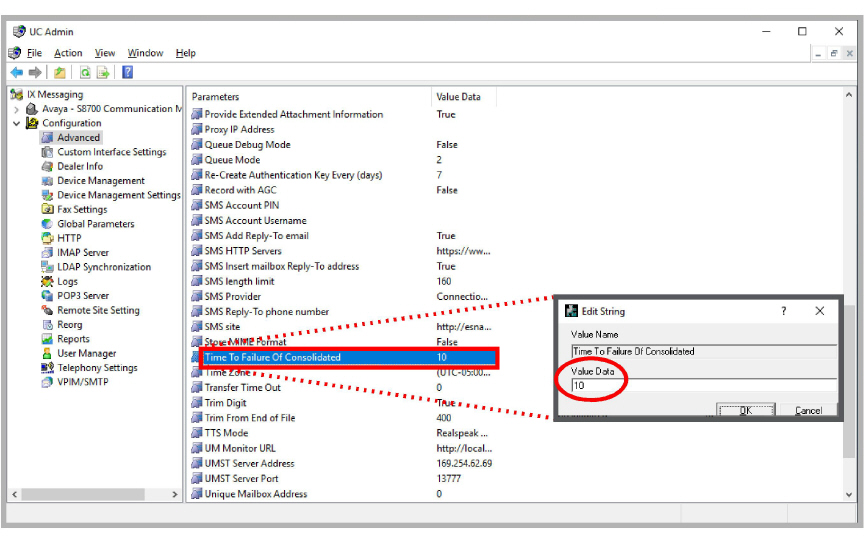Click the Device Management icon
This screenshot has width=864, height=536.
click(x=47, y=181)
